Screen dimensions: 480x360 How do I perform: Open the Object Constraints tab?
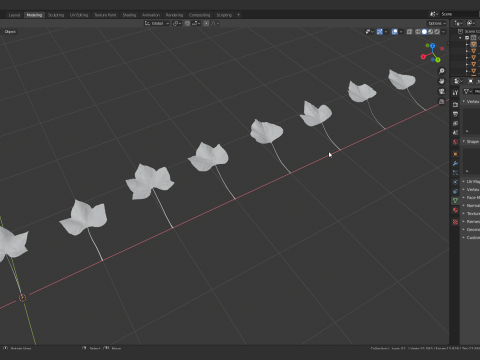click(455, 191)
